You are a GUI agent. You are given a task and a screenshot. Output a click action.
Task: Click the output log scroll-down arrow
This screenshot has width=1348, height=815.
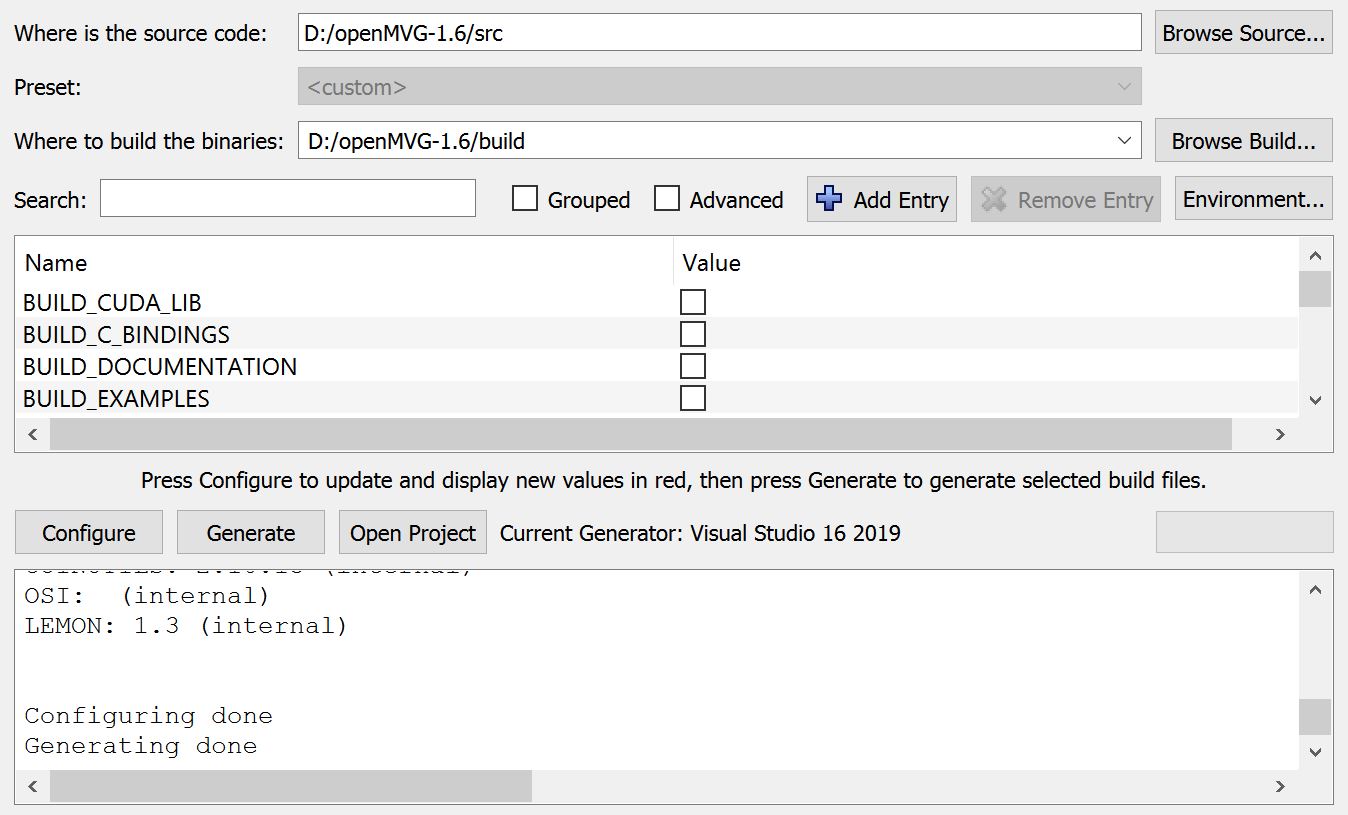pyautogui.click(x=1315, y=752)
